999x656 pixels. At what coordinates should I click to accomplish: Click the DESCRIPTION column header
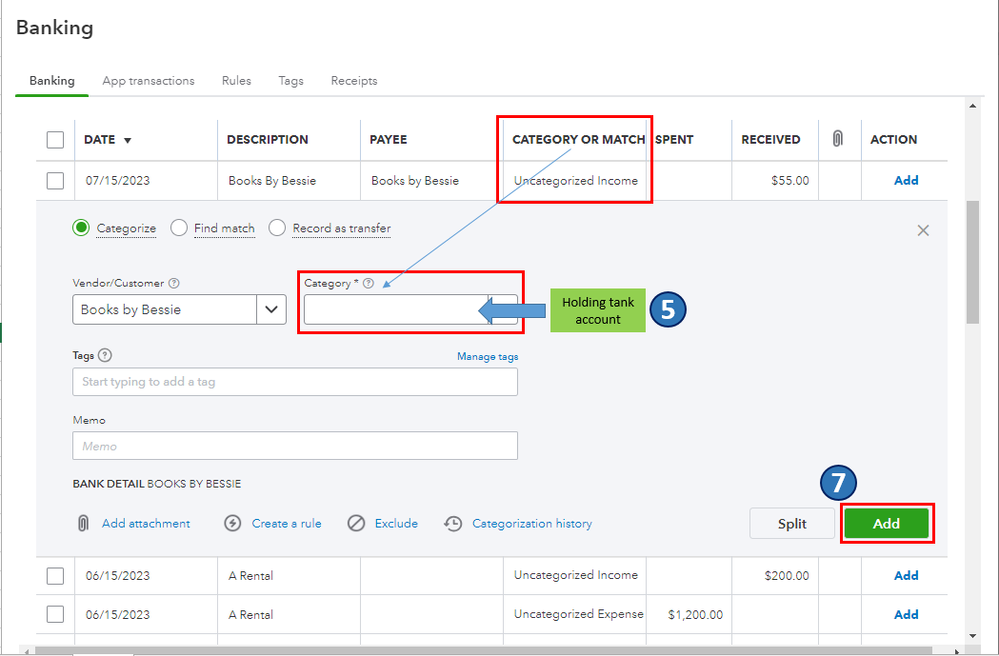[268, 139]
